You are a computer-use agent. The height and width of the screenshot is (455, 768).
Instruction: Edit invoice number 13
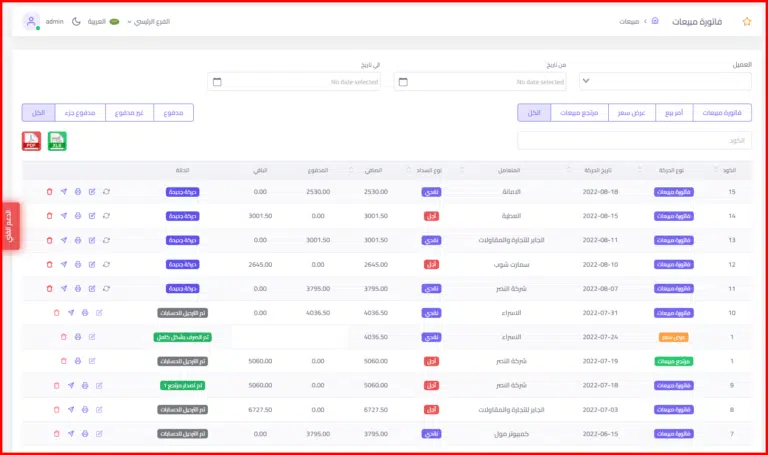tap(92, 240)
